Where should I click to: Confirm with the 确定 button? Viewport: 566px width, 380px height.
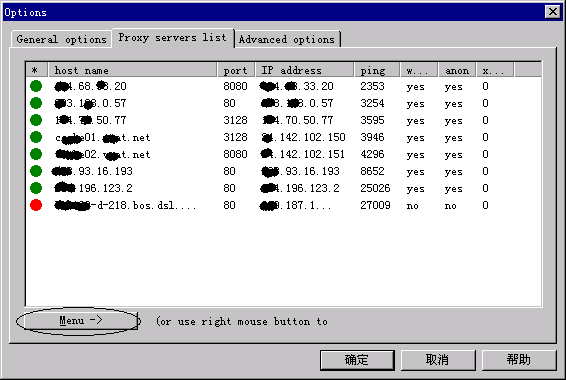357,360
